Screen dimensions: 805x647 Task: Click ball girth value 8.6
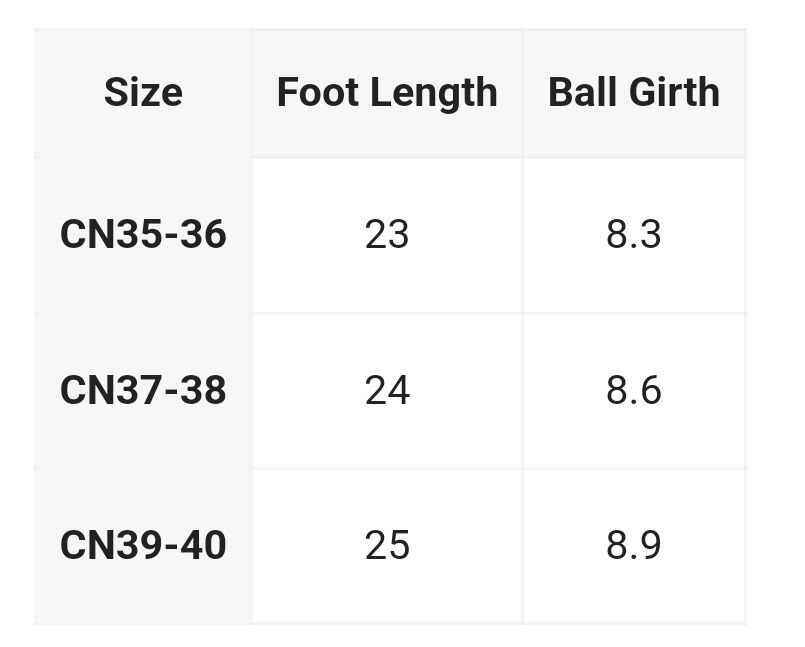click(634, 390)
